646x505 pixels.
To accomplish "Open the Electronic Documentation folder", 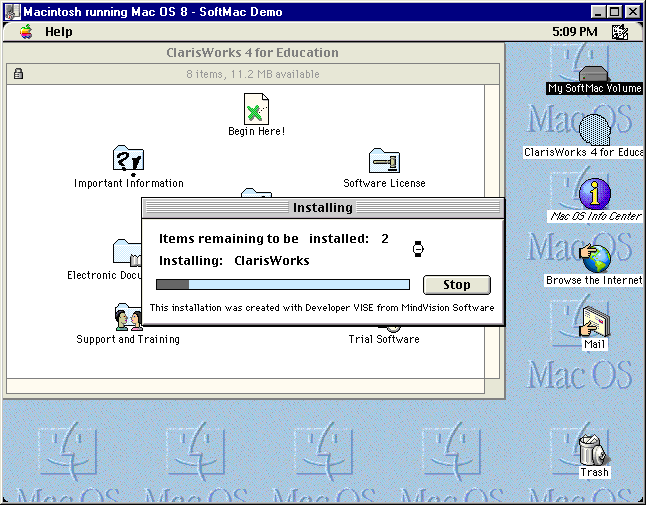I will [127, 252].
